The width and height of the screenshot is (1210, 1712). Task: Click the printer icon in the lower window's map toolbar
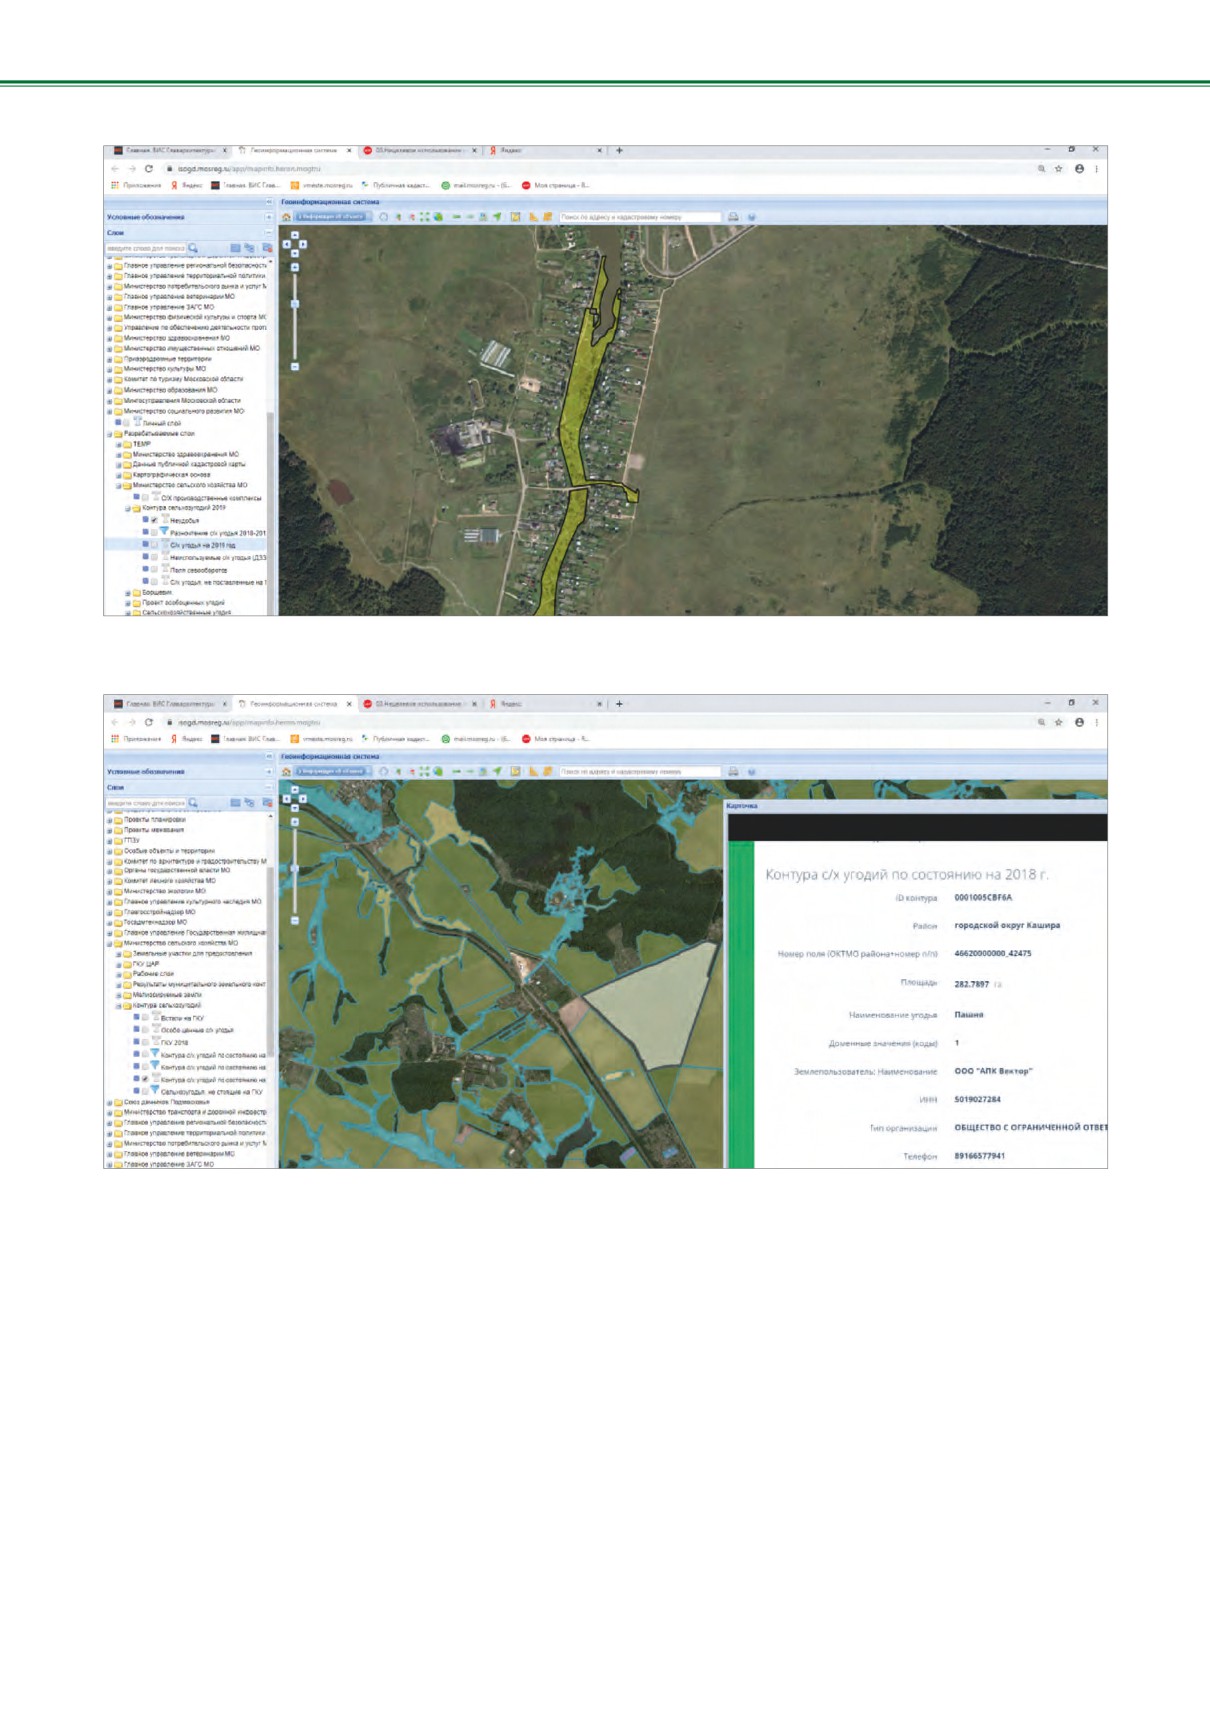(x=733, y=771)
